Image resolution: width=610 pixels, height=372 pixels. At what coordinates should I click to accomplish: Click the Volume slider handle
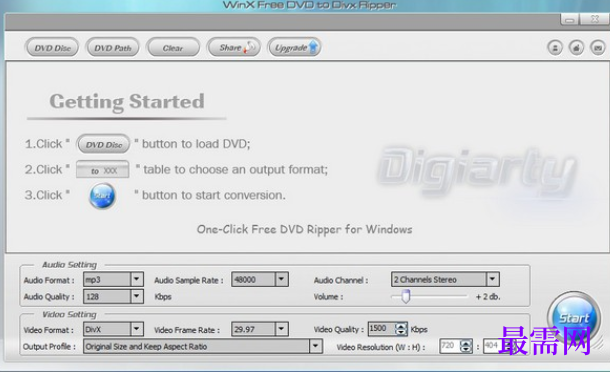pyautogui.click(x=405, y=296)
